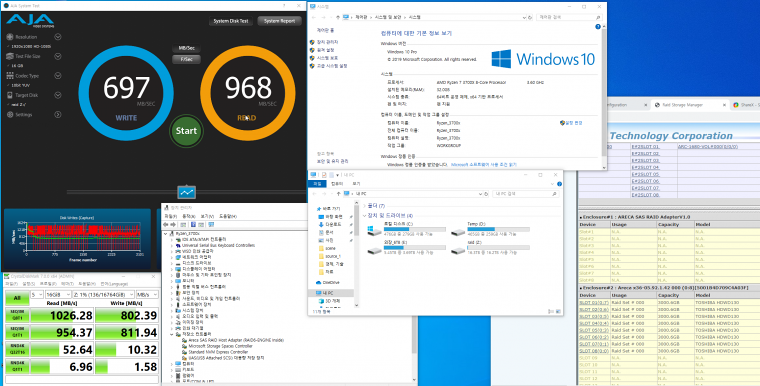Toggle F/Sec units in AJA
The image size is (760, 386).
(x=187, y=59)
